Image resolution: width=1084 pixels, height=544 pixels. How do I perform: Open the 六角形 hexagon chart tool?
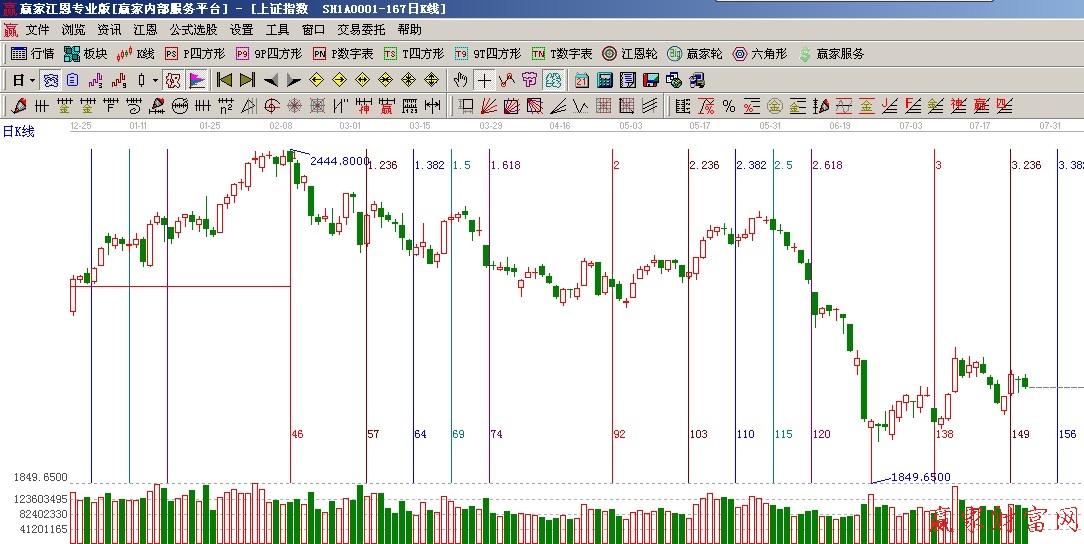pos(760,54)
